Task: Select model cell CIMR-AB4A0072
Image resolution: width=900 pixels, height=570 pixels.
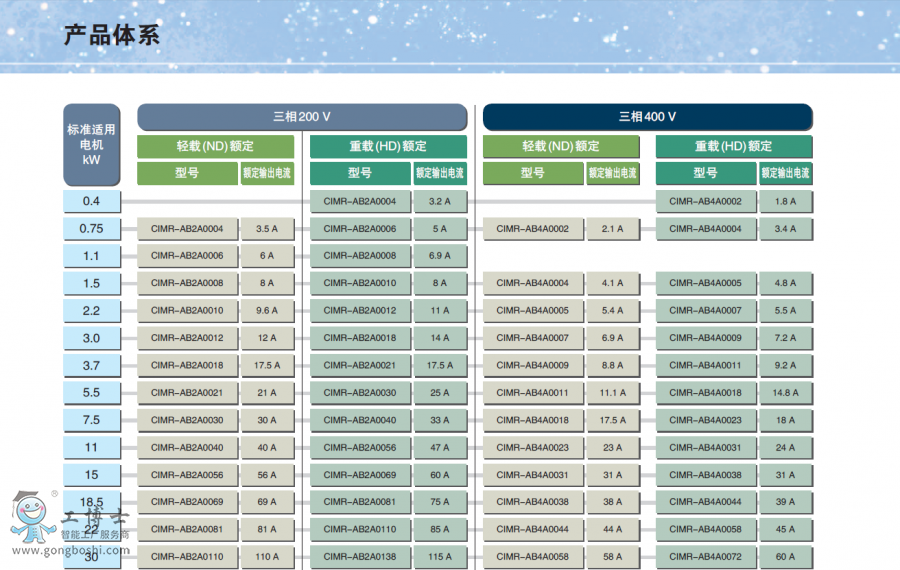Action: (705, 556)
